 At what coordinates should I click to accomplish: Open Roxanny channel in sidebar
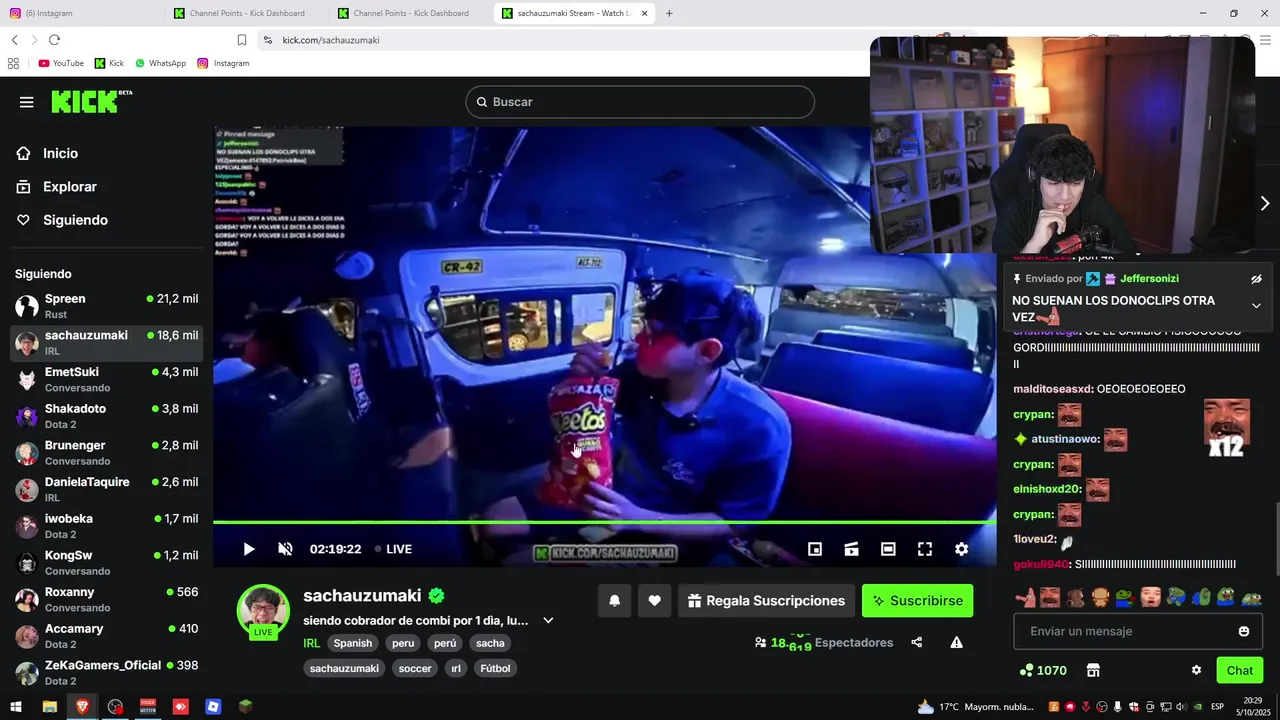(x=106, y=599)
